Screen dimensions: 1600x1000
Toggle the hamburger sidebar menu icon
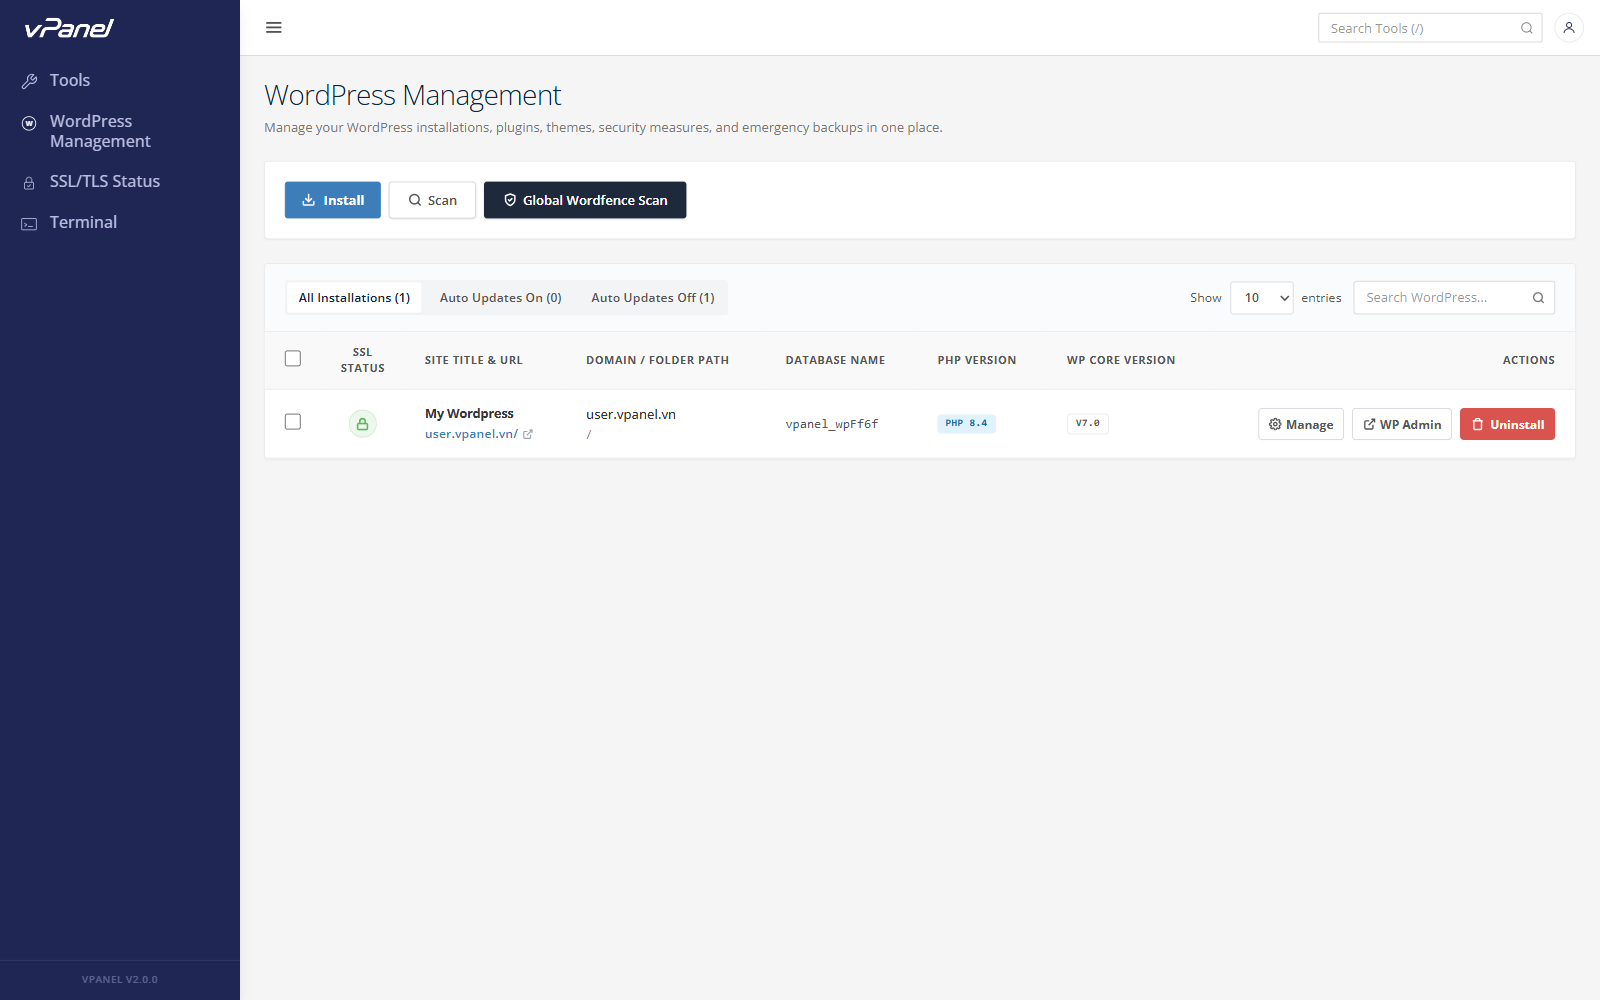[x=273, y=28]
